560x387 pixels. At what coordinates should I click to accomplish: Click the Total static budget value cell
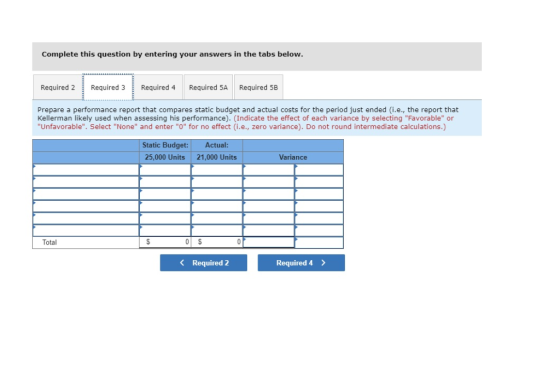[x=165, y=242]
